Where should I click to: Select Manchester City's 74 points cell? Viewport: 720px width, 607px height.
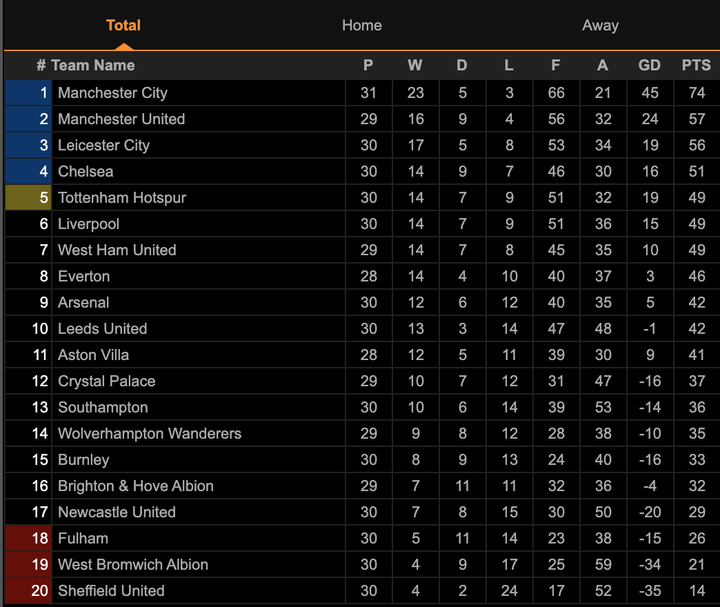coord(696,93)
